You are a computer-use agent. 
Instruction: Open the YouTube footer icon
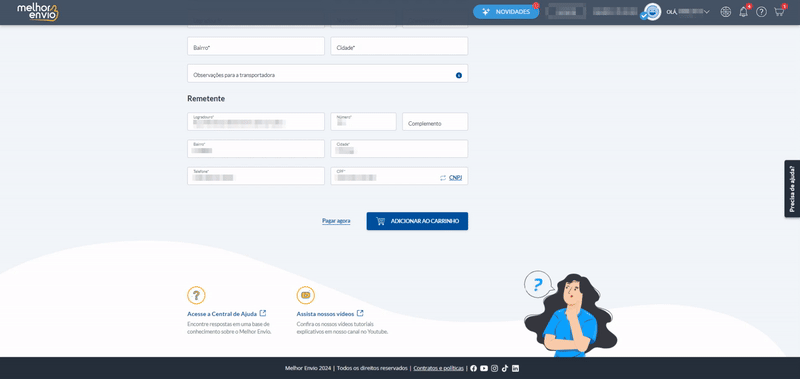(x=484, y=368)
